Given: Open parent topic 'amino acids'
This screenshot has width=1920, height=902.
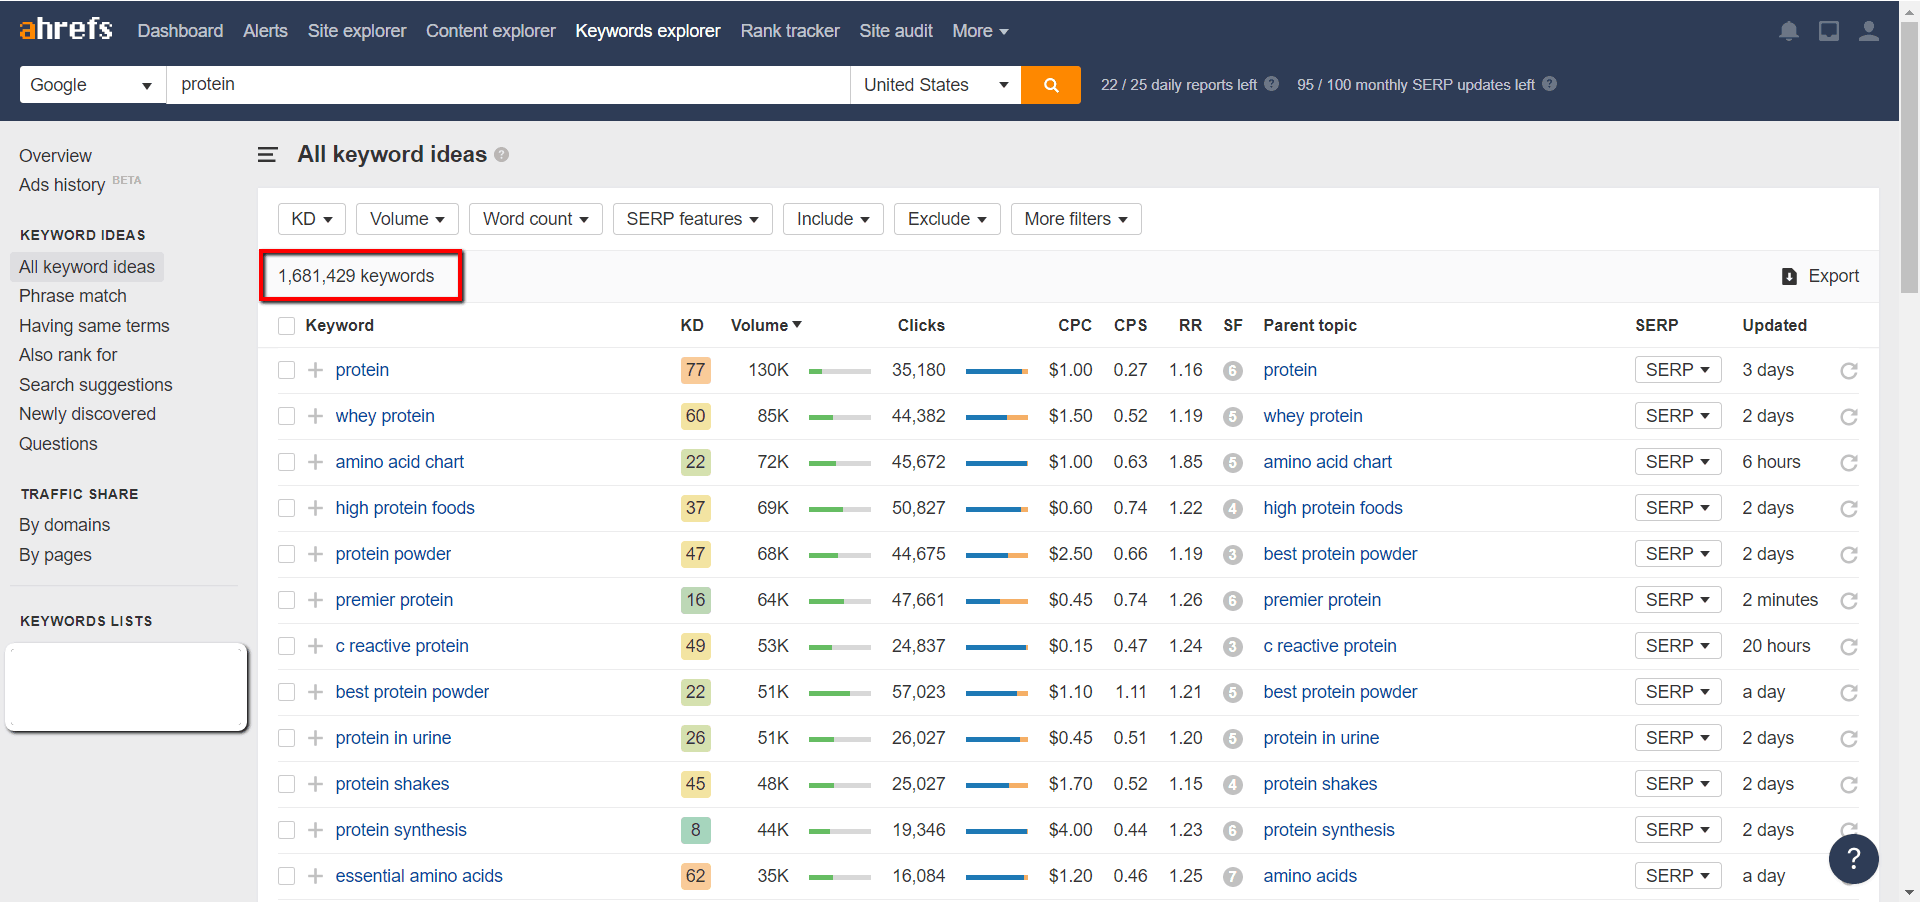Looking at the screenshot, I should (x=1310, y=876).
